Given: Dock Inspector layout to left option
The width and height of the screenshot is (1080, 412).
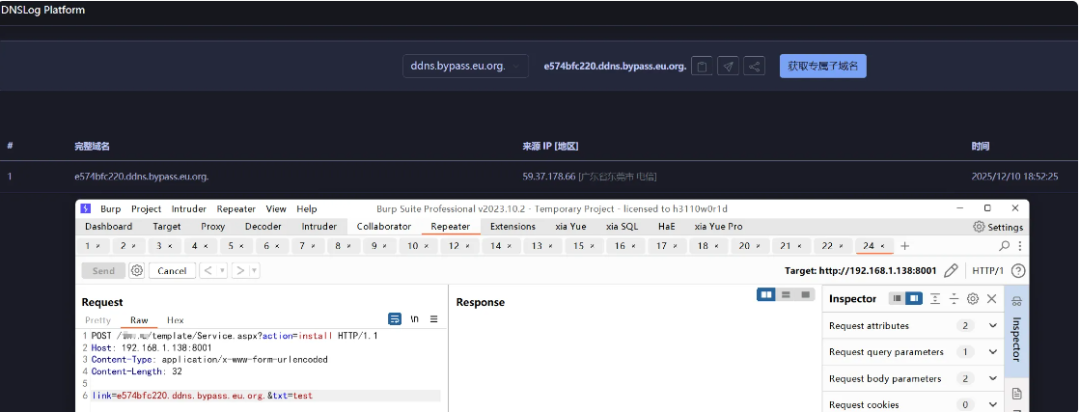Looking at the screenshot, I should coord(897,298).
